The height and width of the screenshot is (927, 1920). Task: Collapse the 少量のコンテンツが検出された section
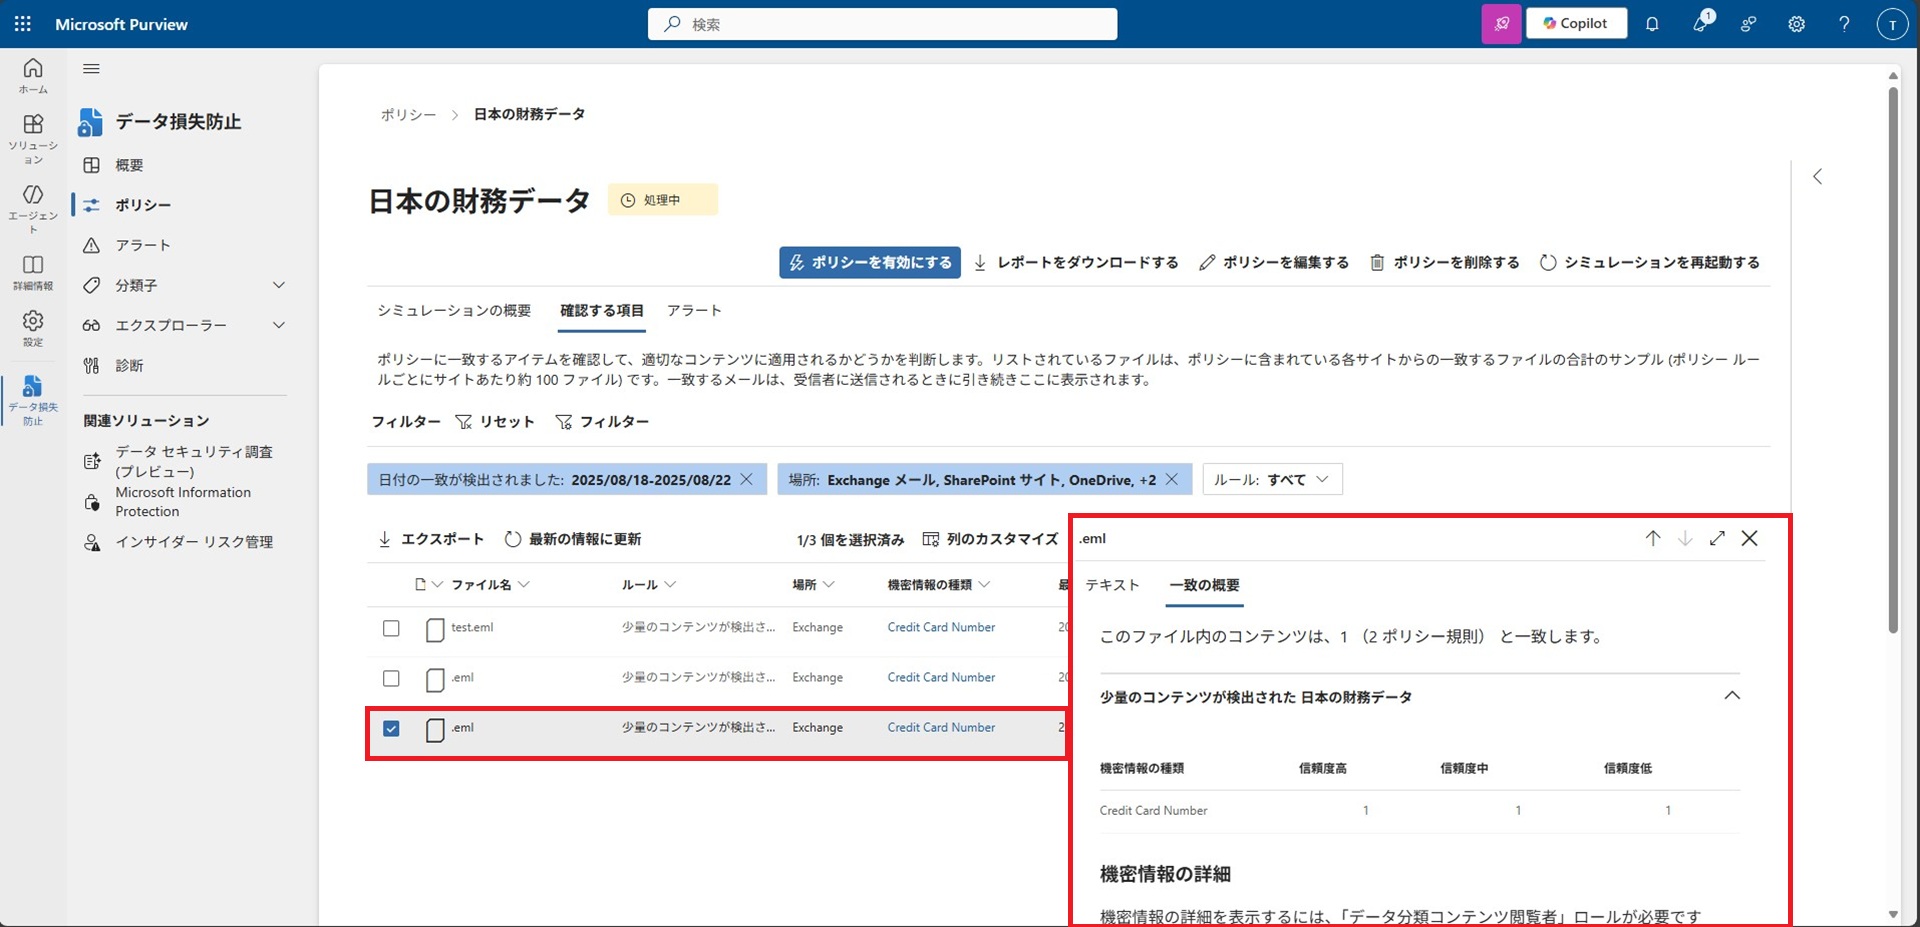tap(1732, 696)
